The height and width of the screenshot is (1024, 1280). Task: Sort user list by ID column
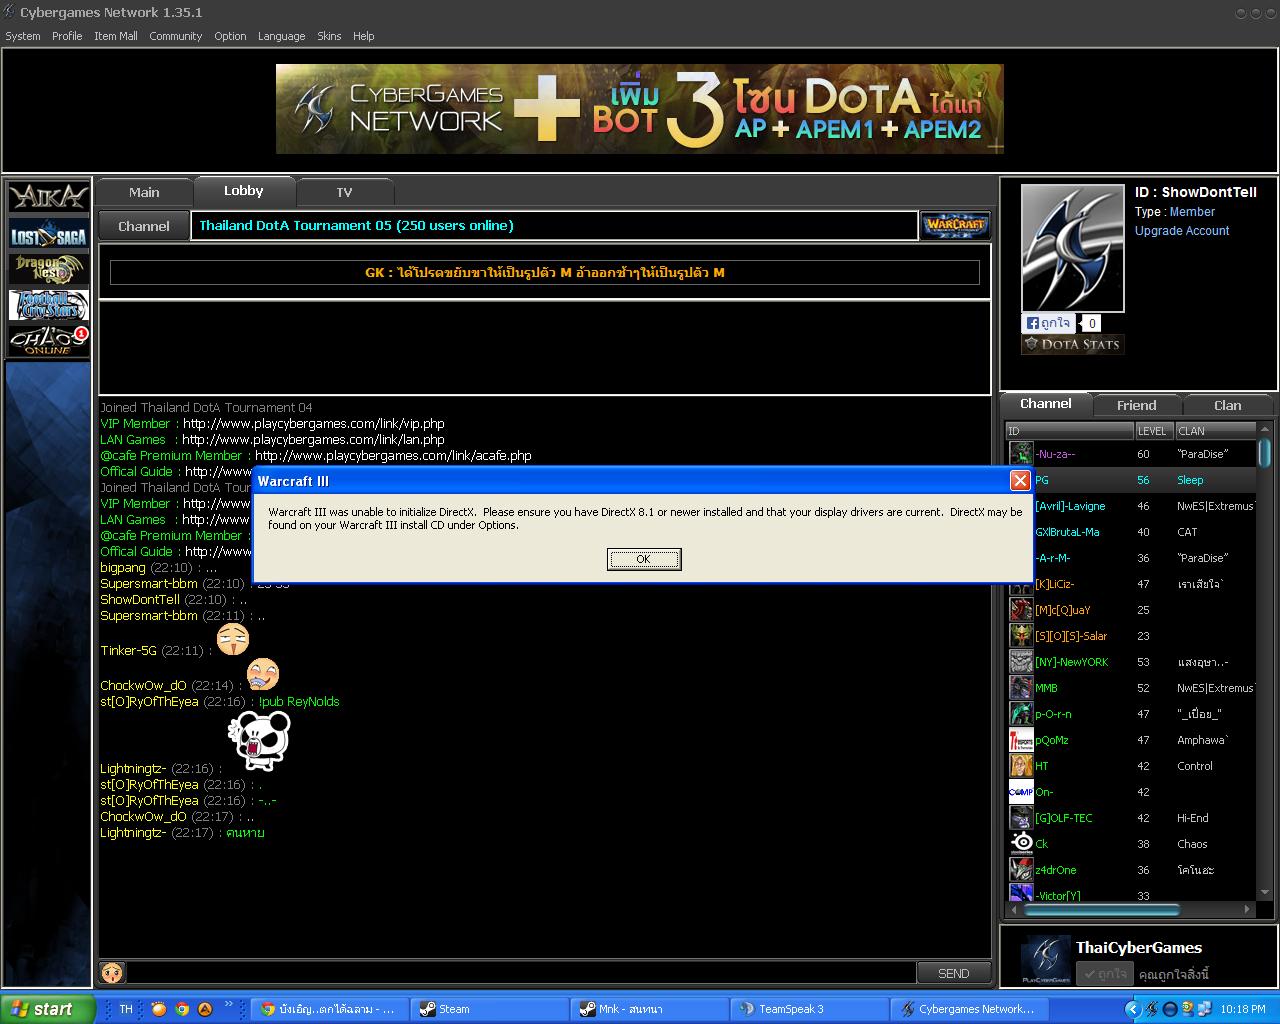[1070, 431]
